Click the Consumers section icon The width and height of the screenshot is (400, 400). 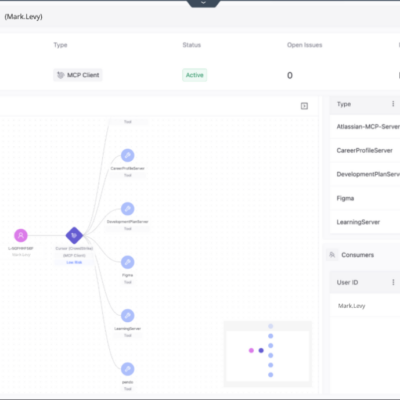tap(332, 255)
